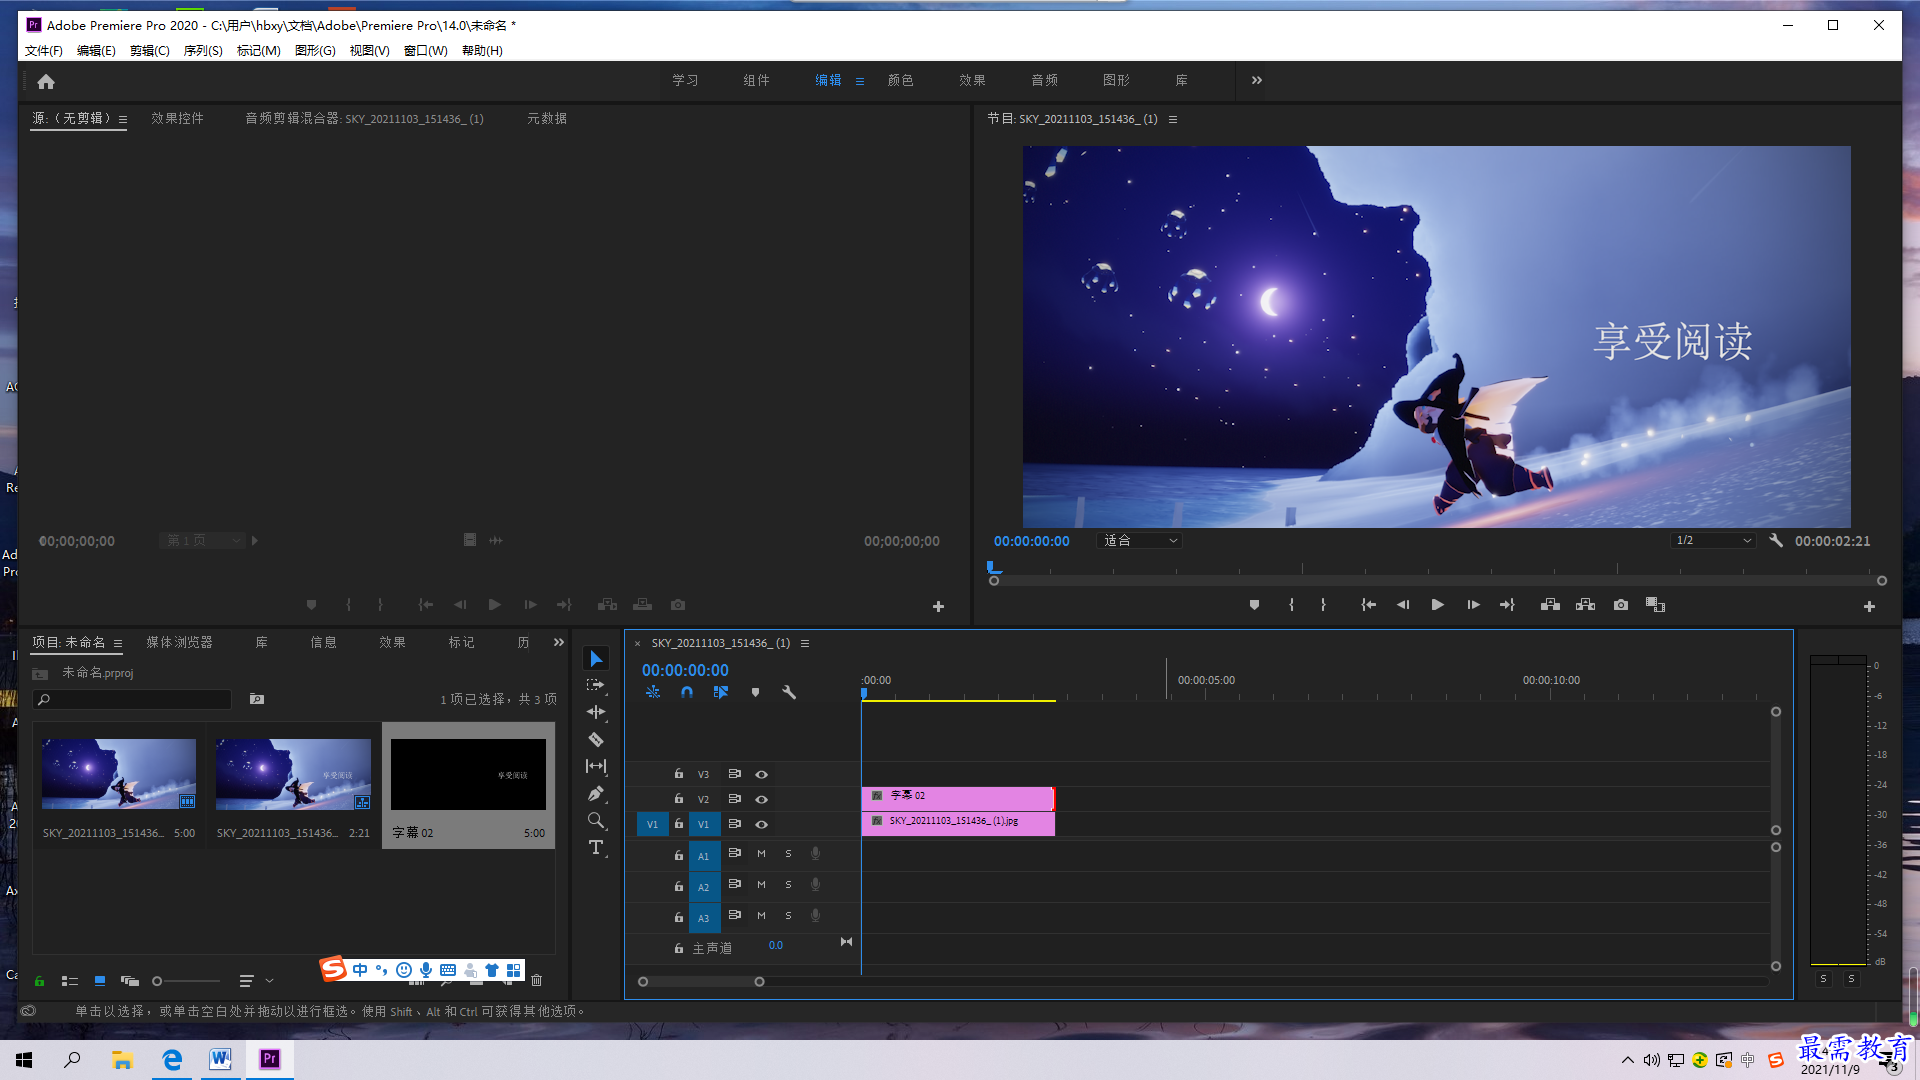The height and width of the screenshot is (1080, 1920).
Task: Select the Type tool
Action: tap(596, 848)
